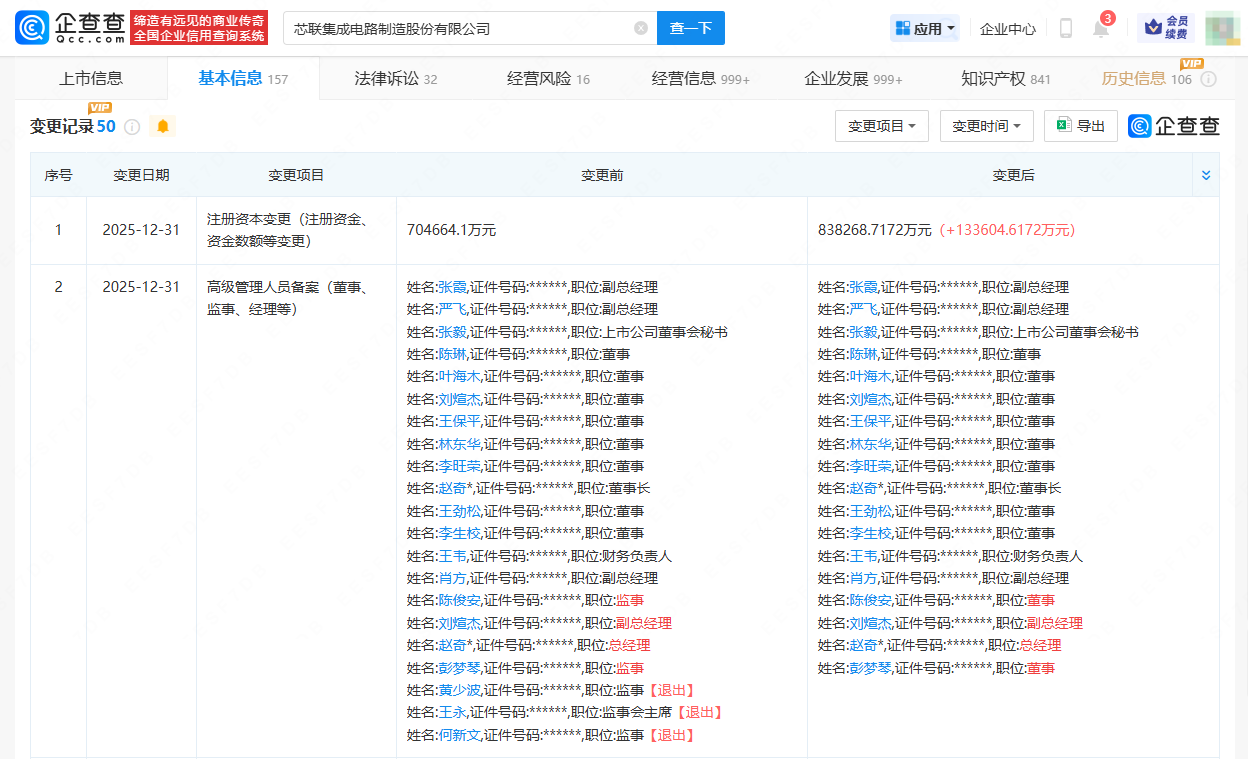Open the mobile phone app icon
Viewport: 1248px width, 759px height.
pyautogui.click(x=1066, y=29)
